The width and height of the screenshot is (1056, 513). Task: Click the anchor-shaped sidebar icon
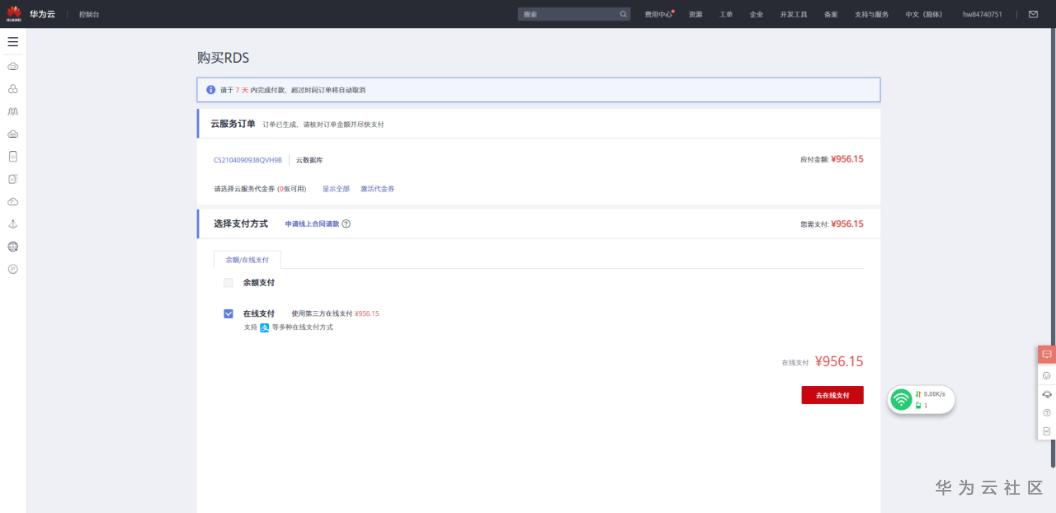tap(13, 224)
